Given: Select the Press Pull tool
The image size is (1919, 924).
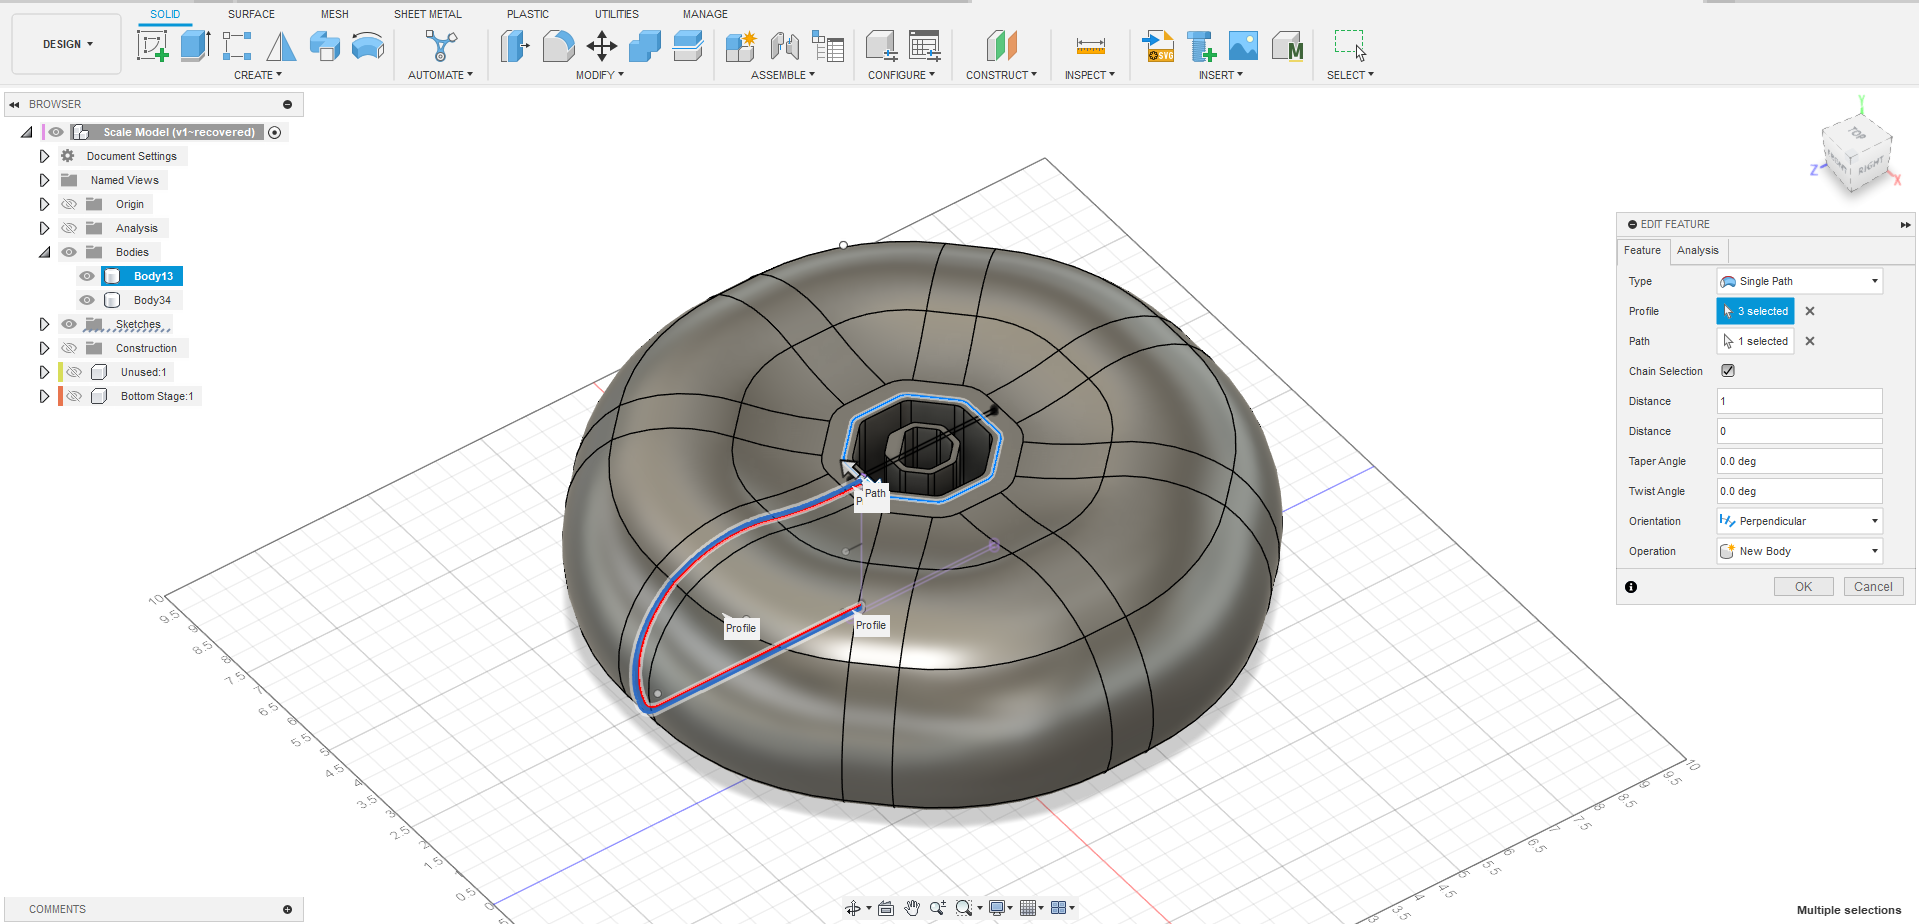Looking at the screenshot, I should tap(515, 46).
